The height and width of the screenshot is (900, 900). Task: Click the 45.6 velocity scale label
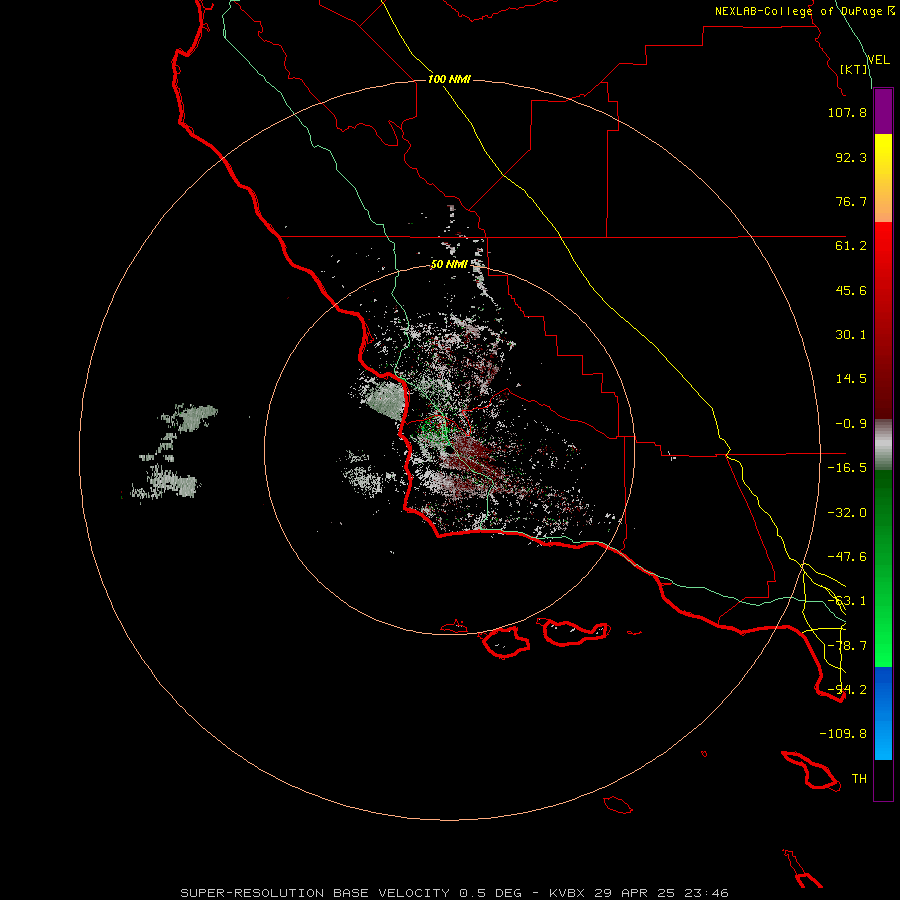click(851, 290)
